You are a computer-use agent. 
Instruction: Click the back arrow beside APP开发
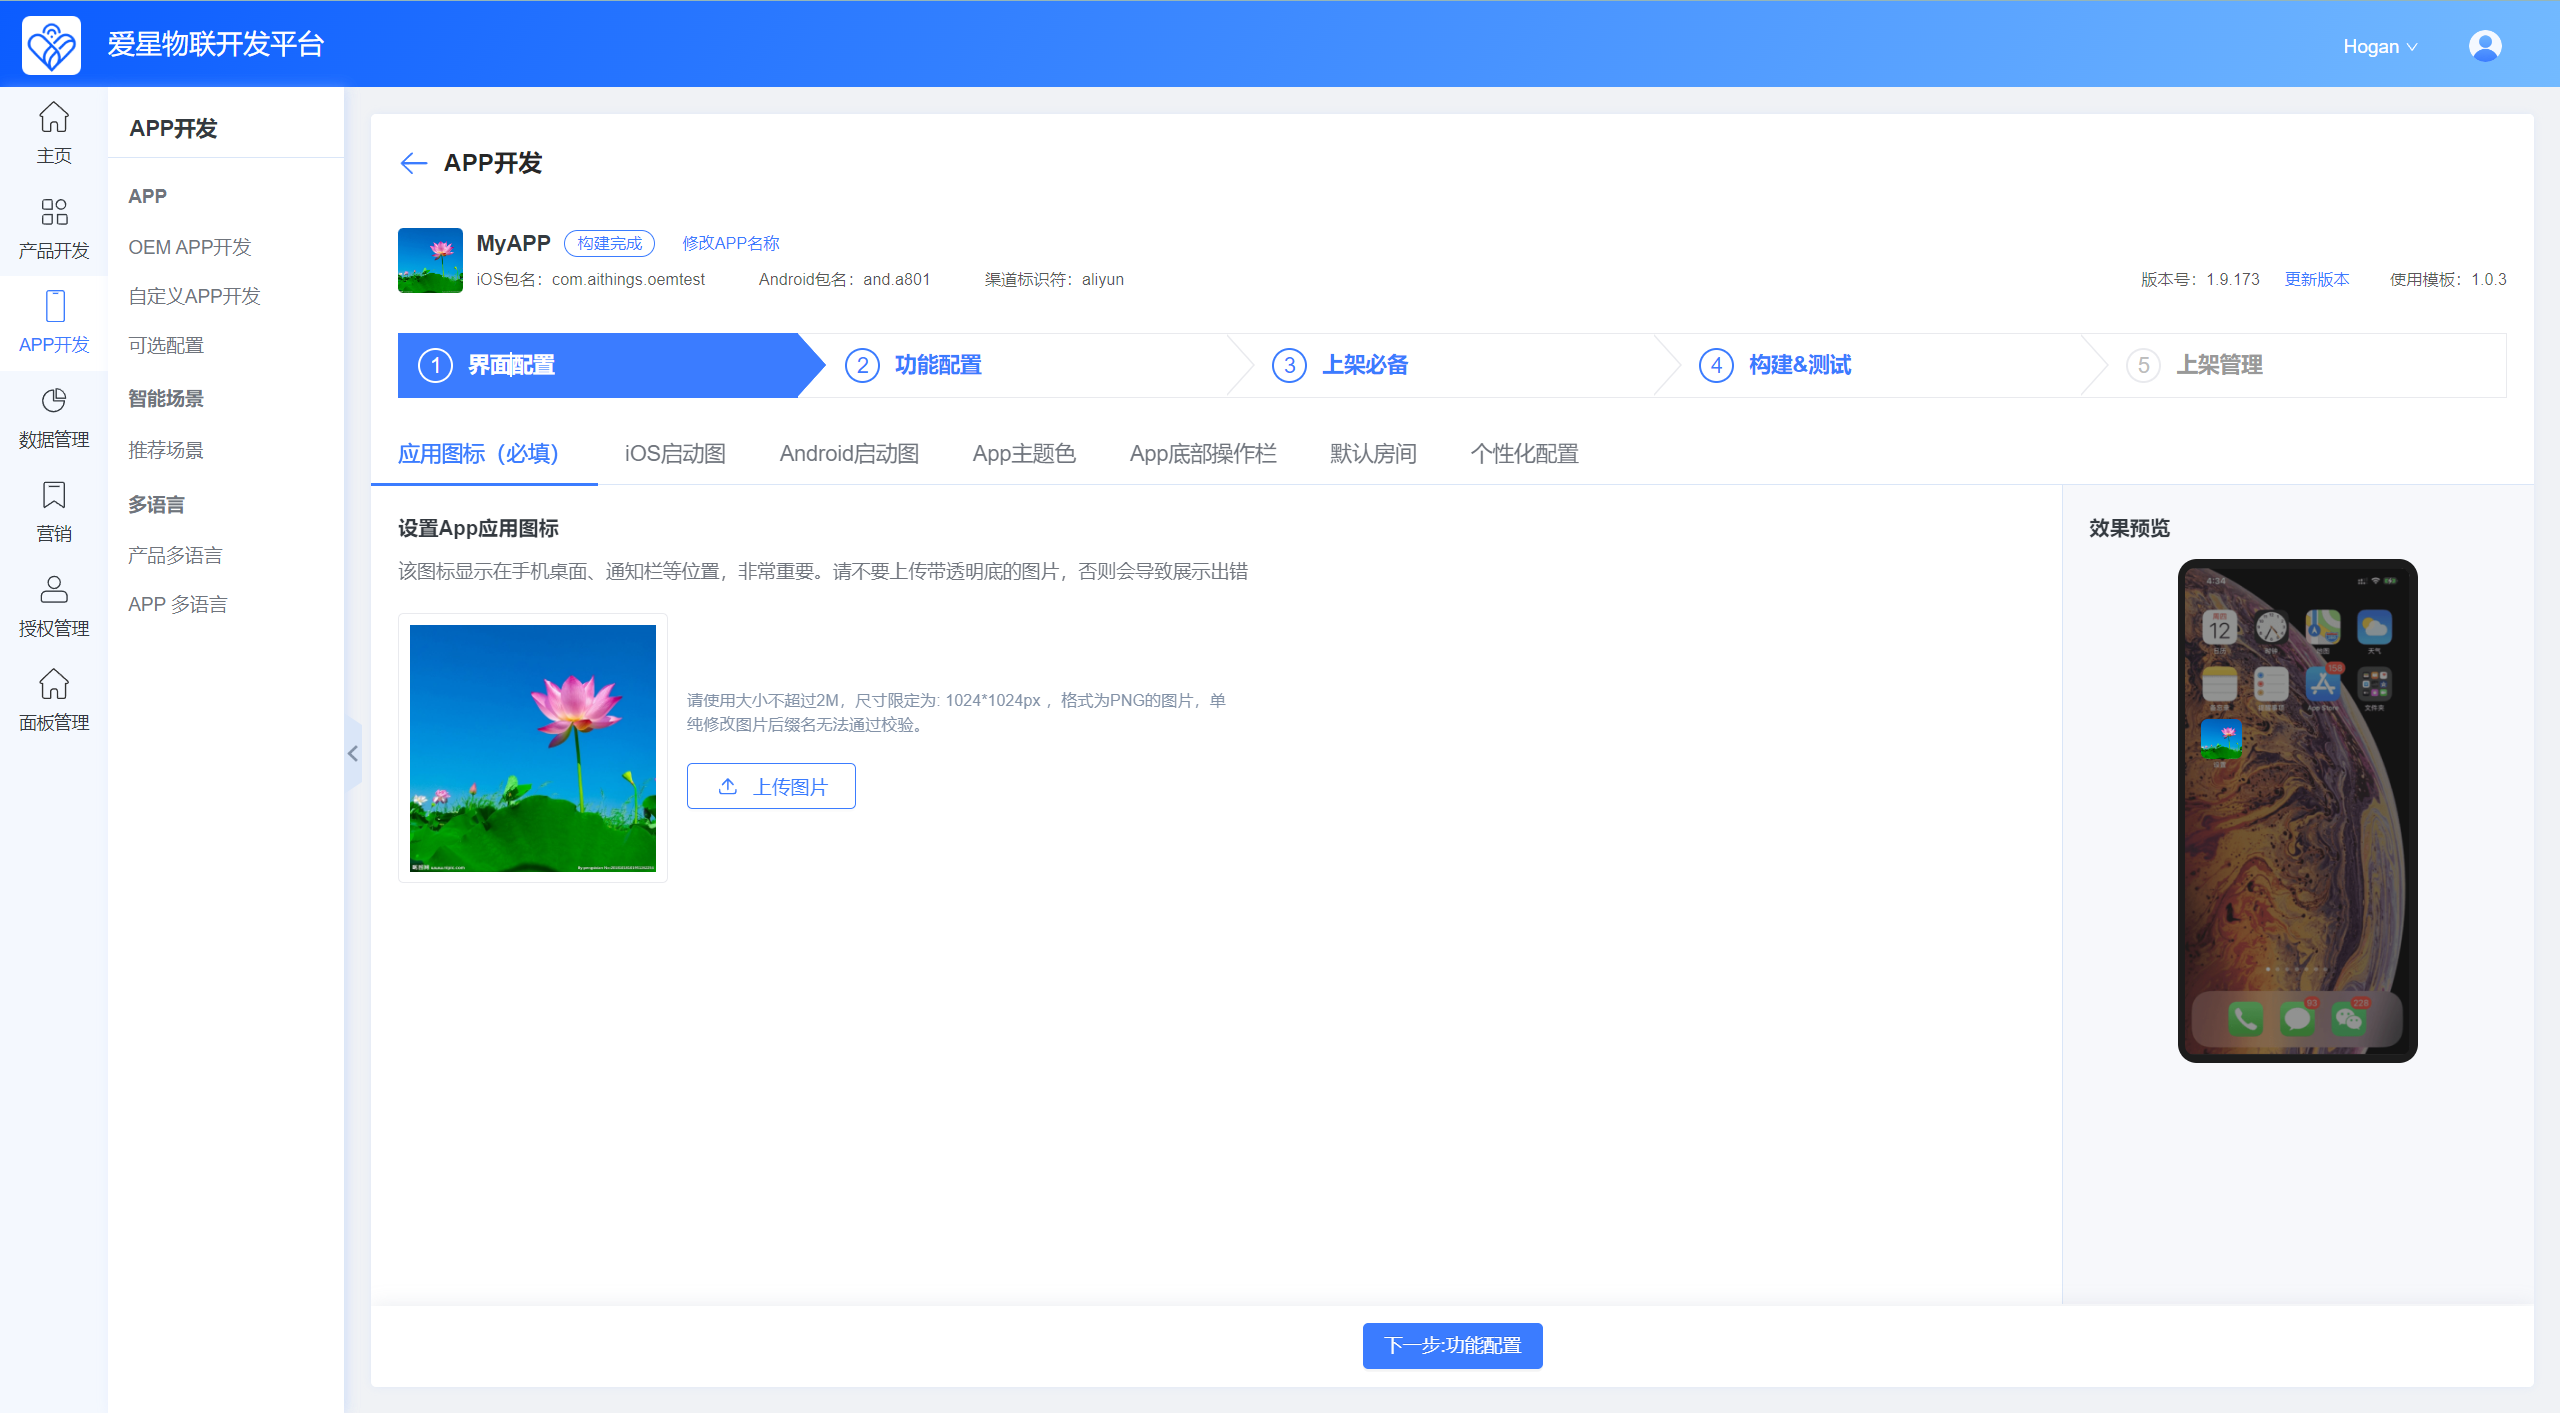tap(413, 163)
